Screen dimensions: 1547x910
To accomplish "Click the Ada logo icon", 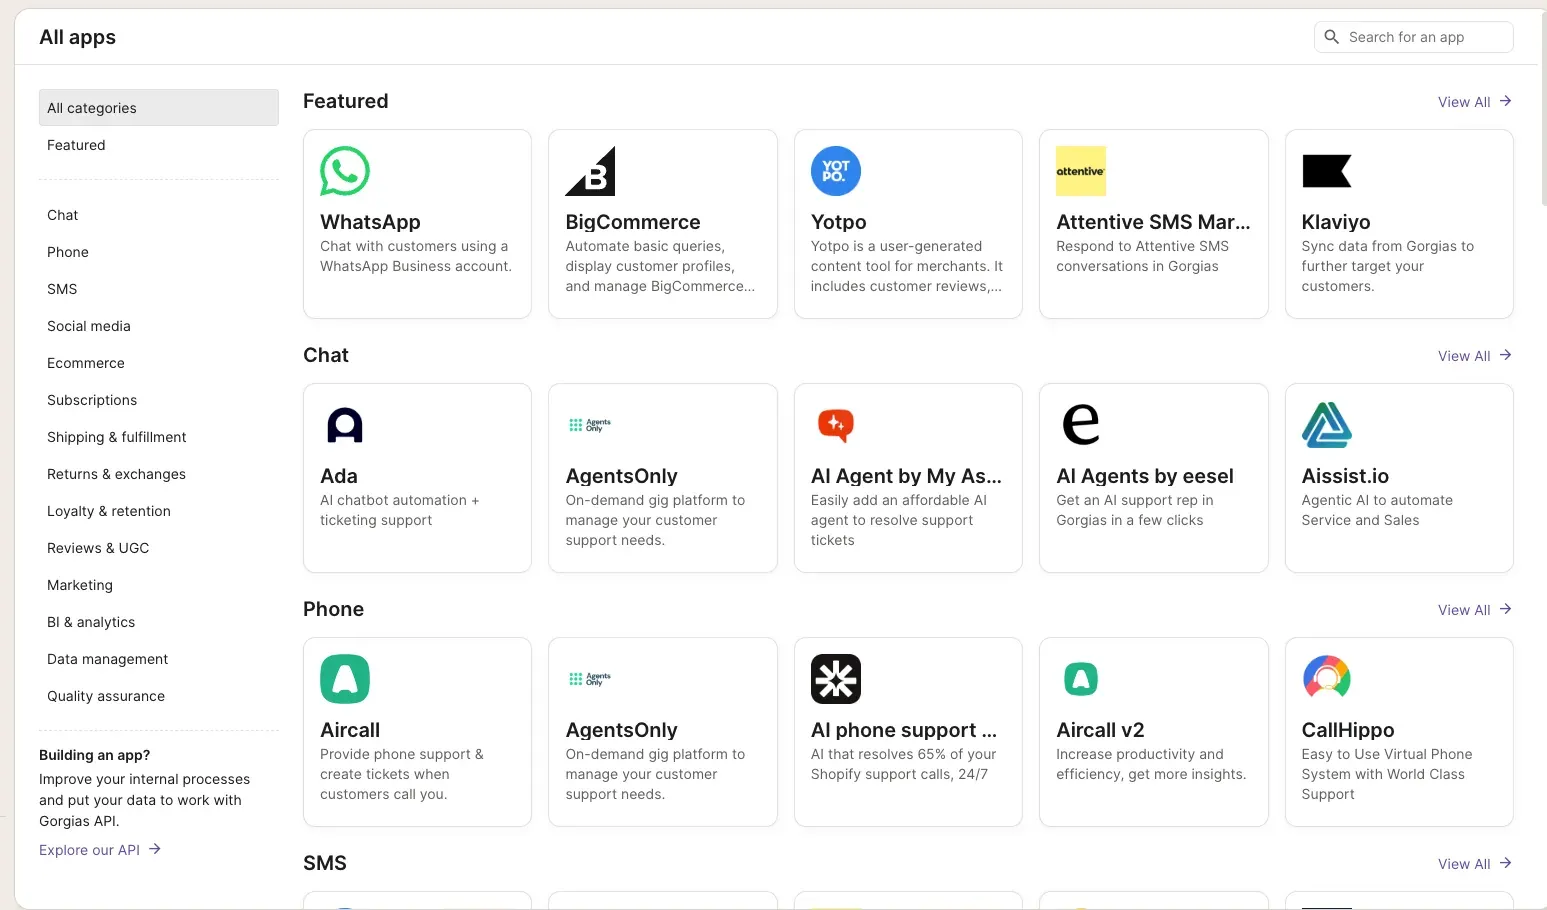I will tap(345, 425).
